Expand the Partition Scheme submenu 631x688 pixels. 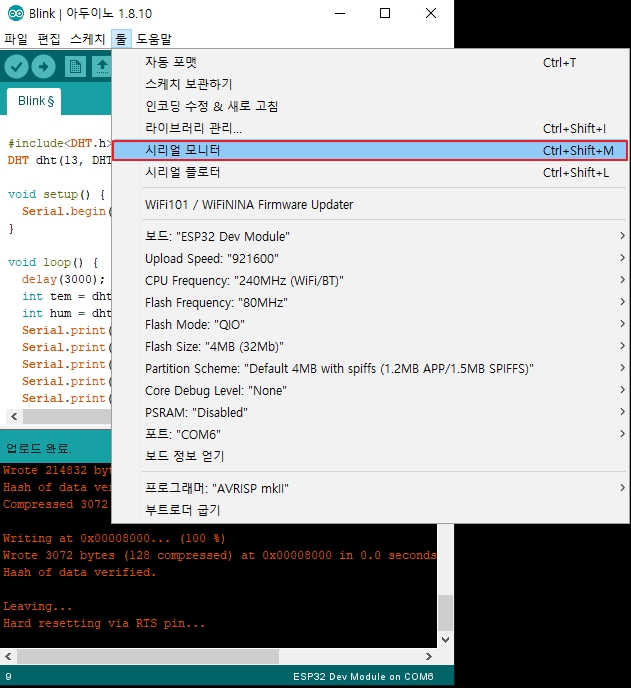(370, 369)
